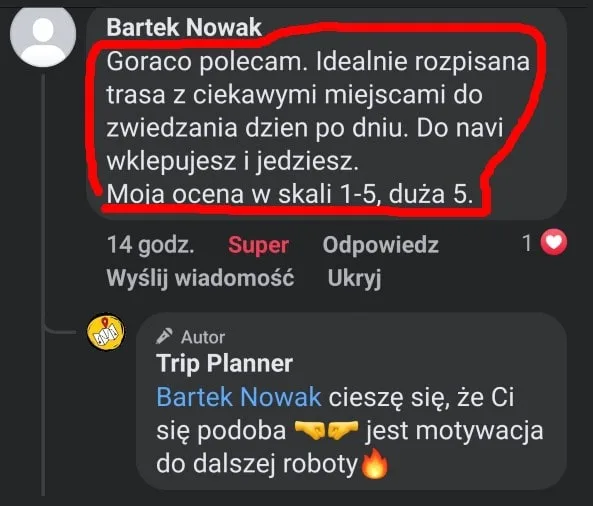Screen dimensions: 593x506
Task: Click the fist bump emoji in reply
Action: (x=326, y=430)
